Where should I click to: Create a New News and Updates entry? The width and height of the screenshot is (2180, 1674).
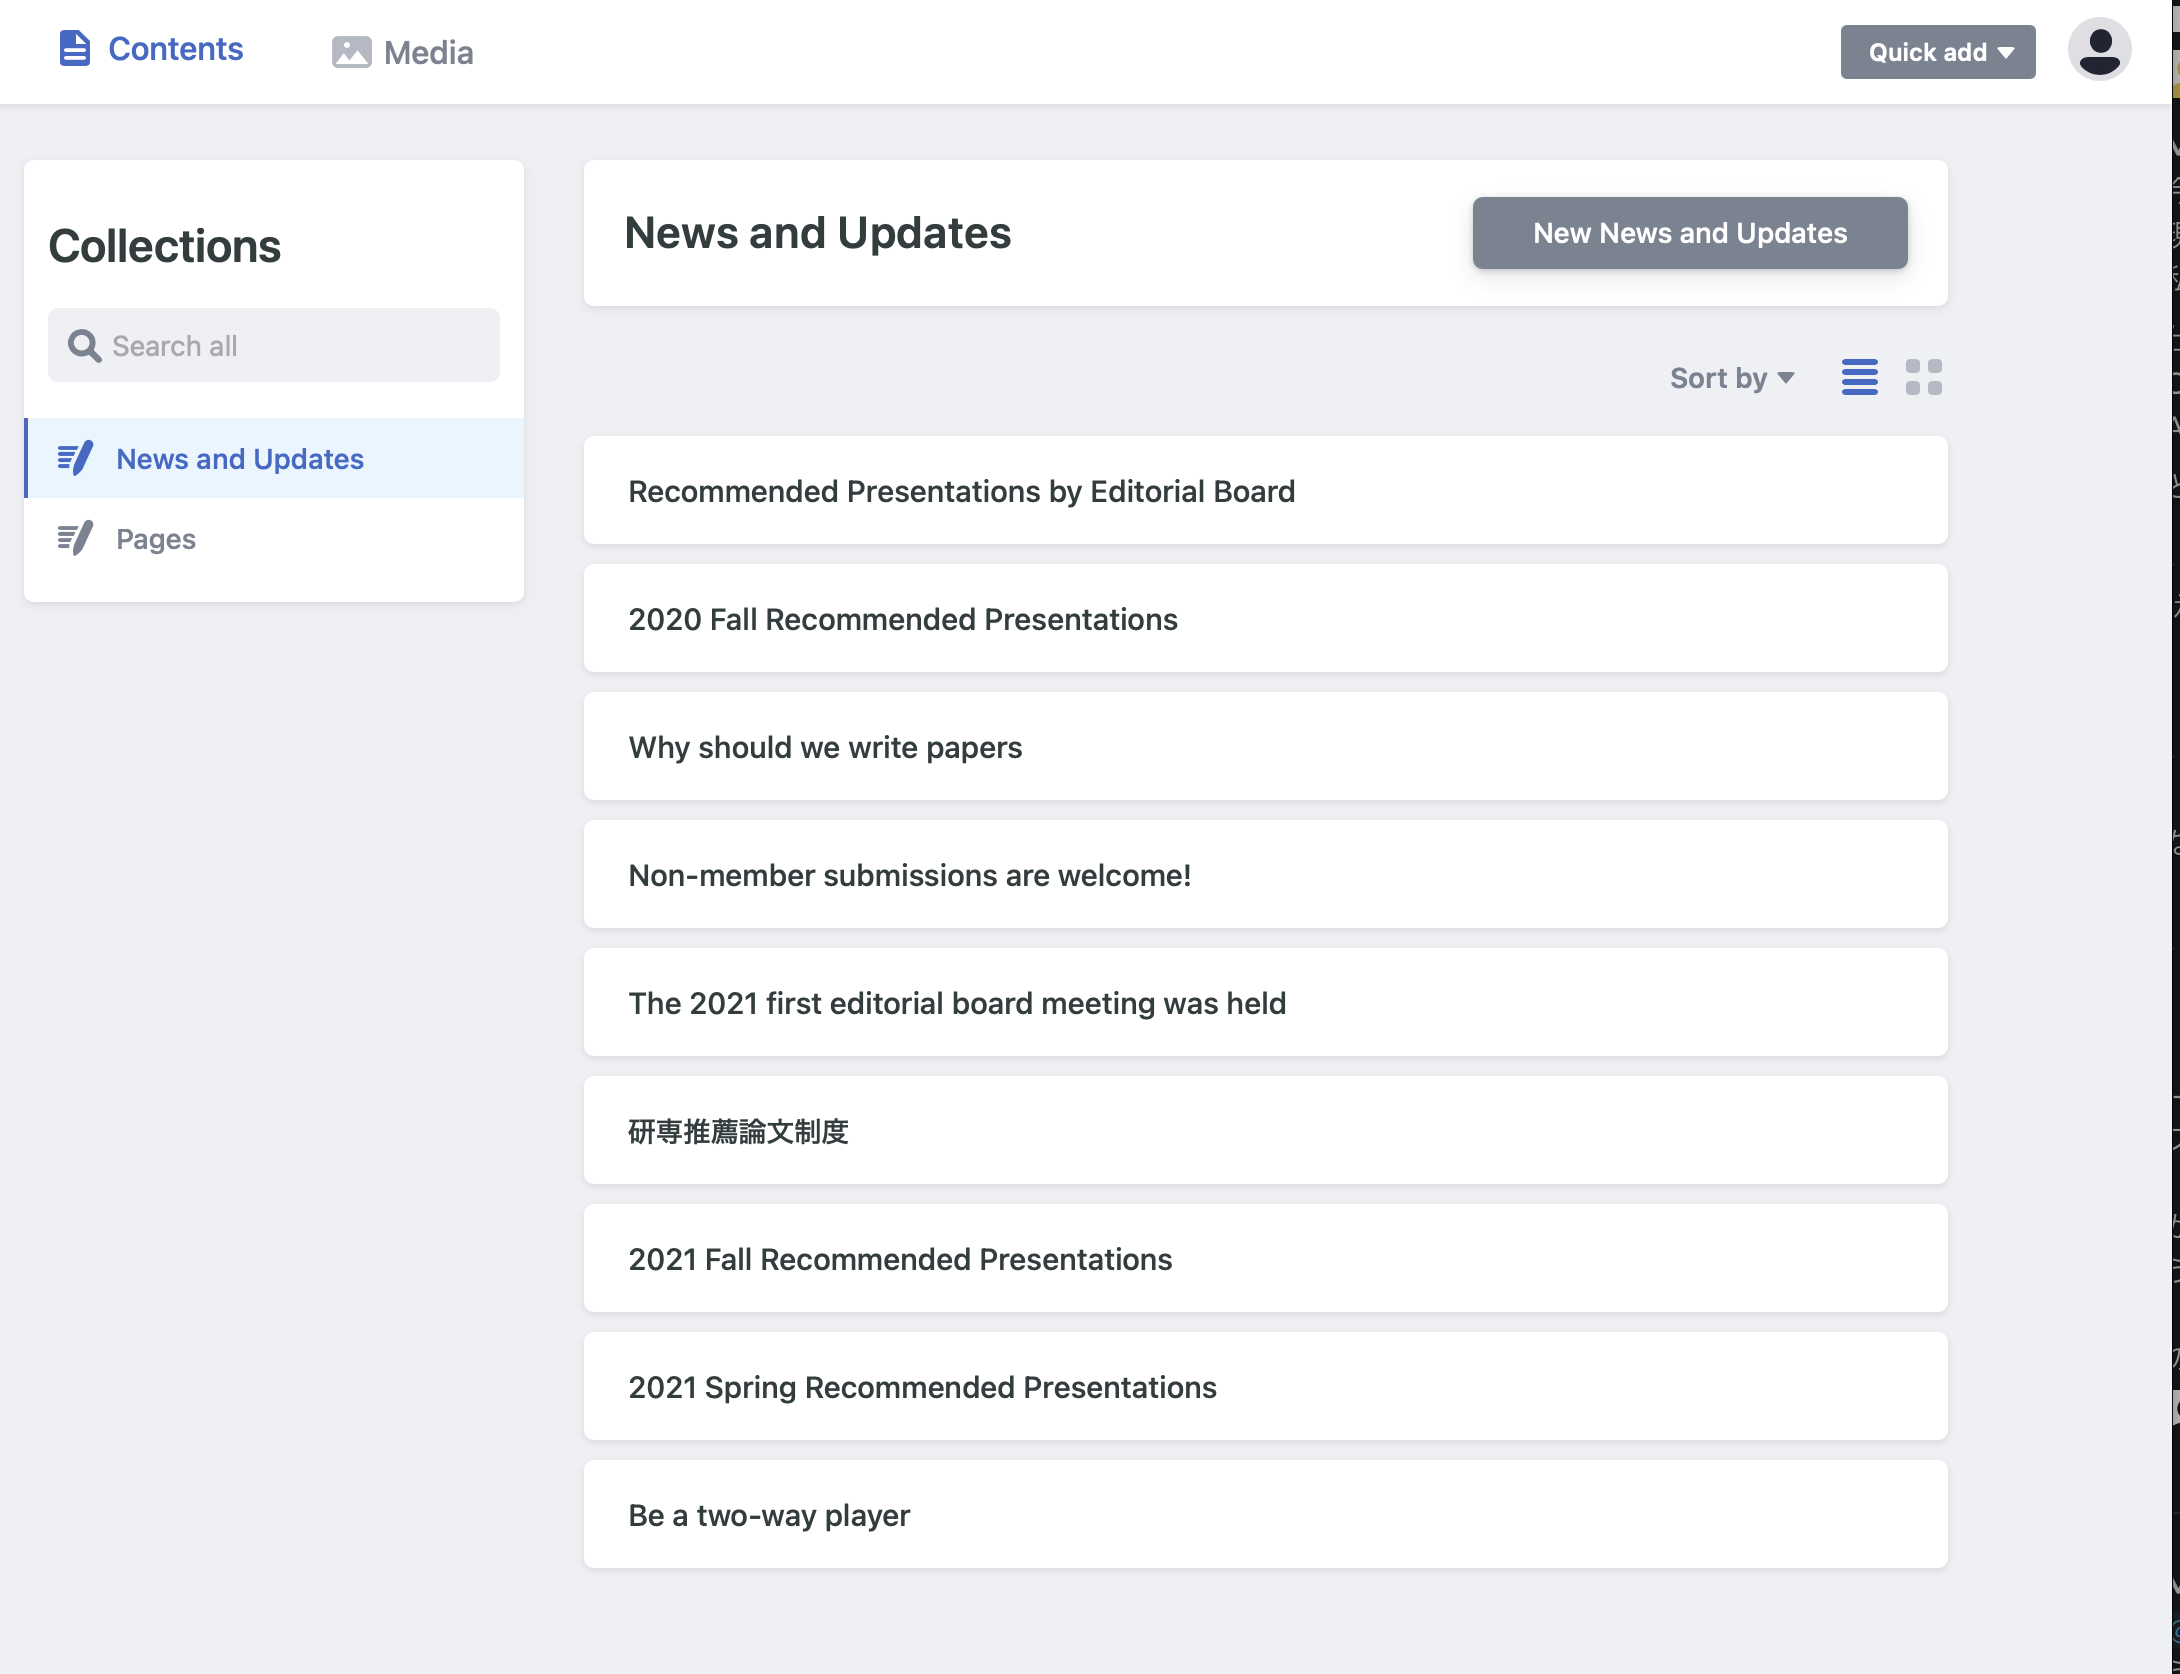point(1689,233)
